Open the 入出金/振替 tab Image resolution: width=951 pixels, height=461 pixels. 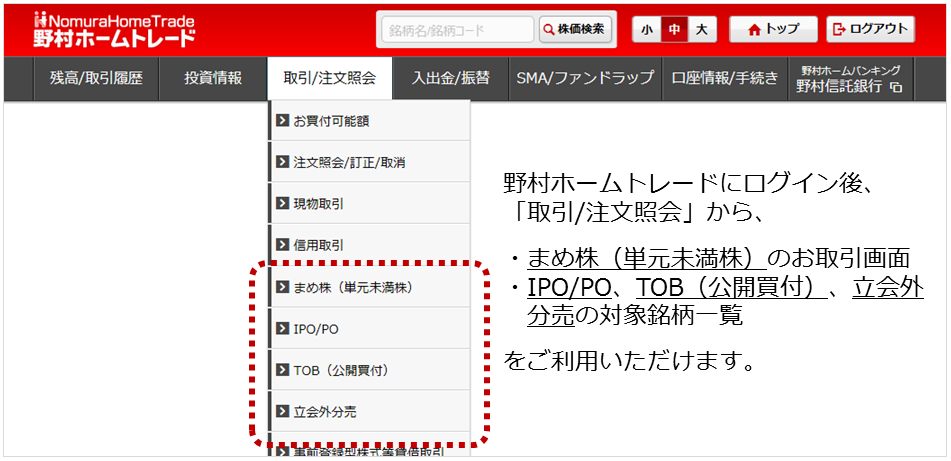[x=451, y=78]
